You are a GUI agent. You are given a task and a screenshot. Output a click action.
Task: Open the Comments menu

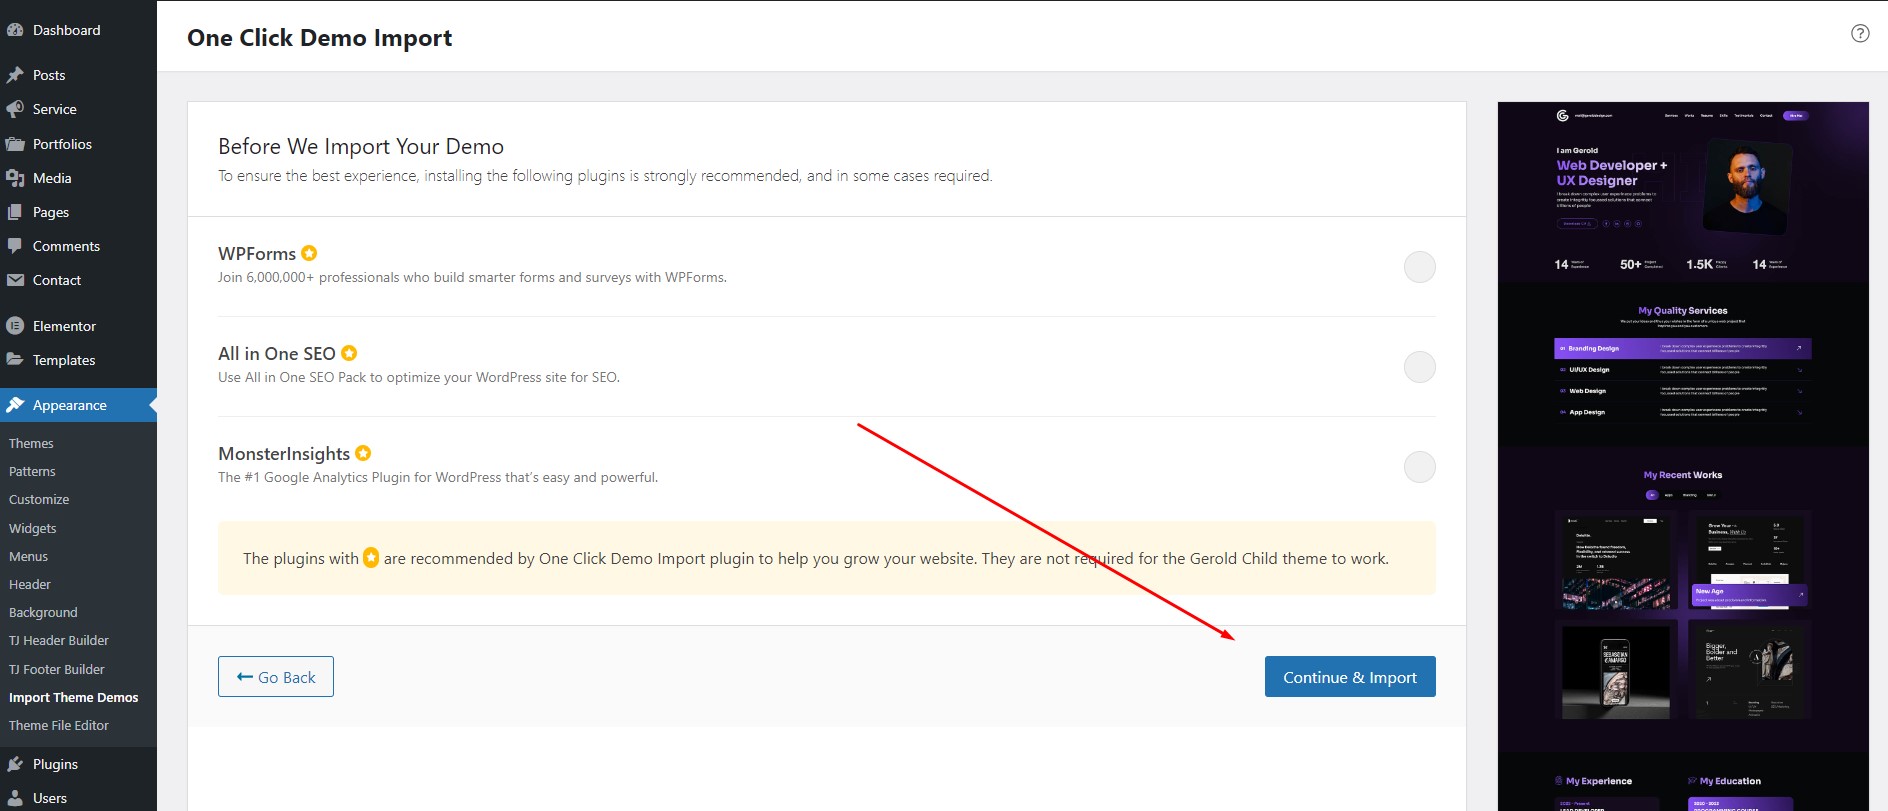78,246
